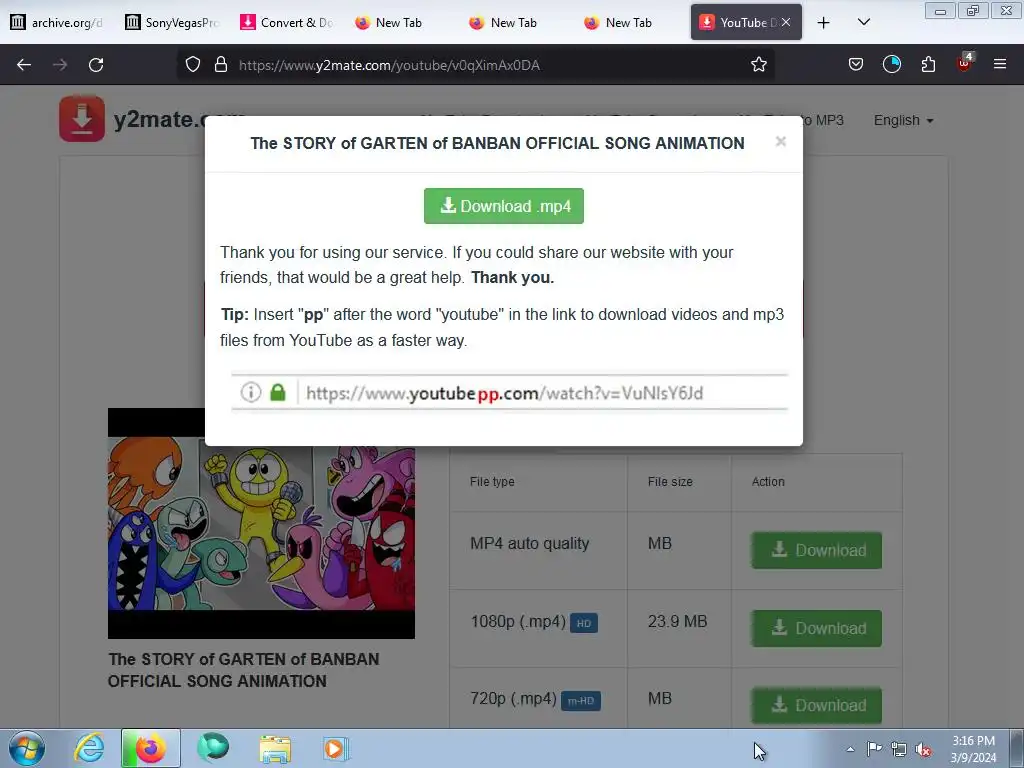Switch to the Convert & Download tab
Viewport: 1024px width, 768px height.
coord(287,23)
